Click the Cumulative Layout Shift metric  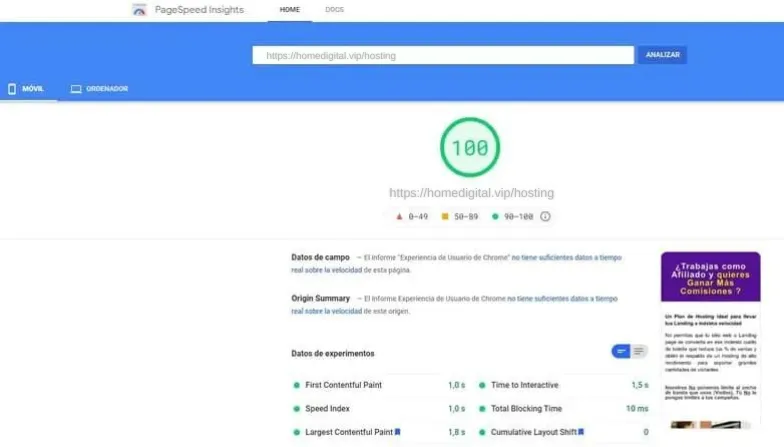tap(564, 432)
